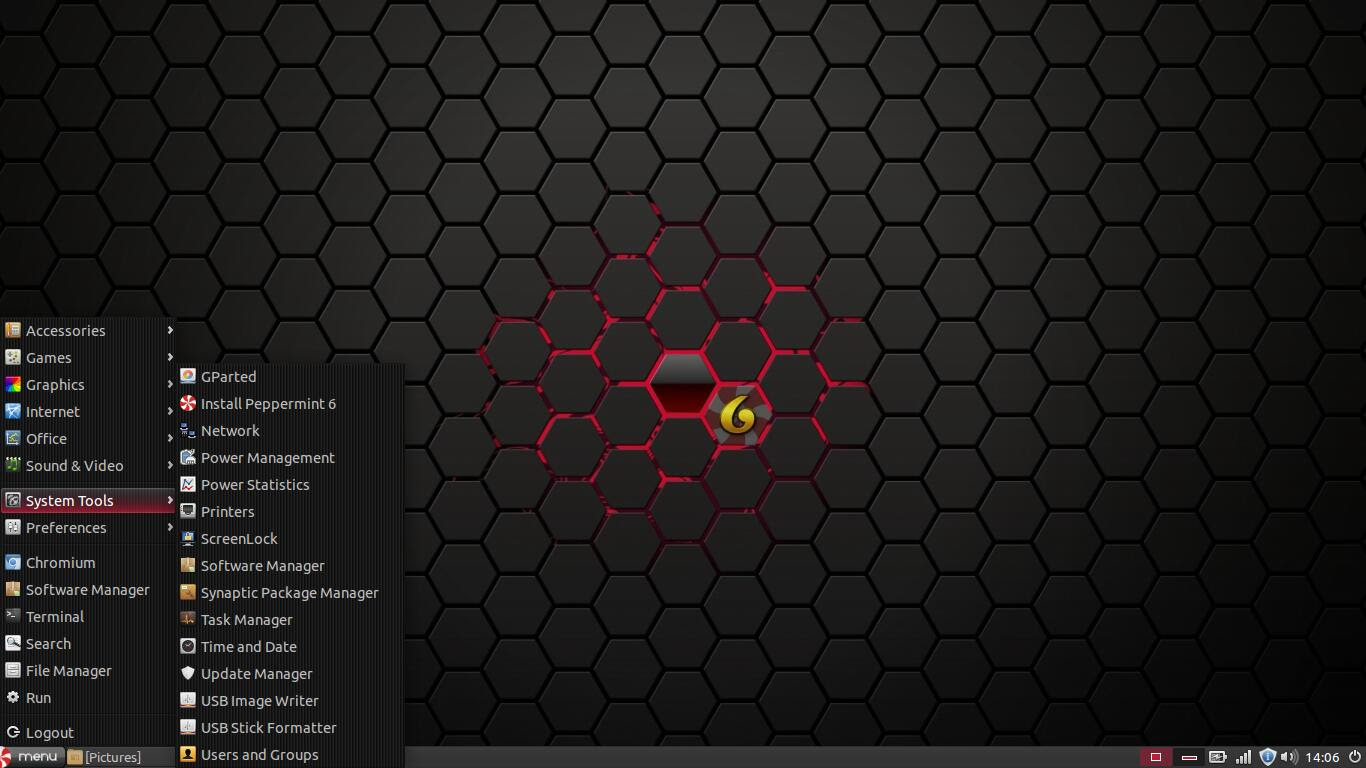Open the Network settings entry
1366x768 pixels.
(x=290, y=431)
